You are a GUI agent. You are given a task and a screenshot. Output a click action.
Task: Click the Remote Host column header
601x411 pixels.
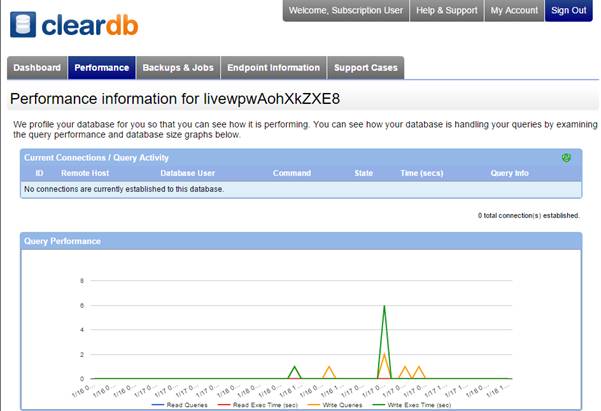click(x=85, y=173)
